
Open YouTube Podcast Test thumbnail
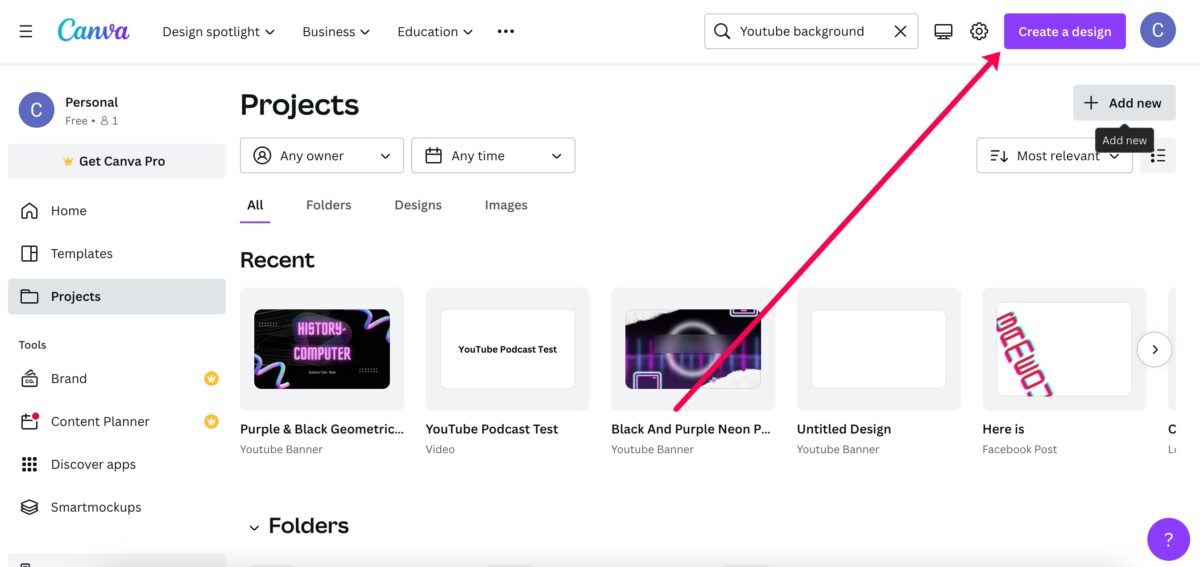[x=508, y=349]
